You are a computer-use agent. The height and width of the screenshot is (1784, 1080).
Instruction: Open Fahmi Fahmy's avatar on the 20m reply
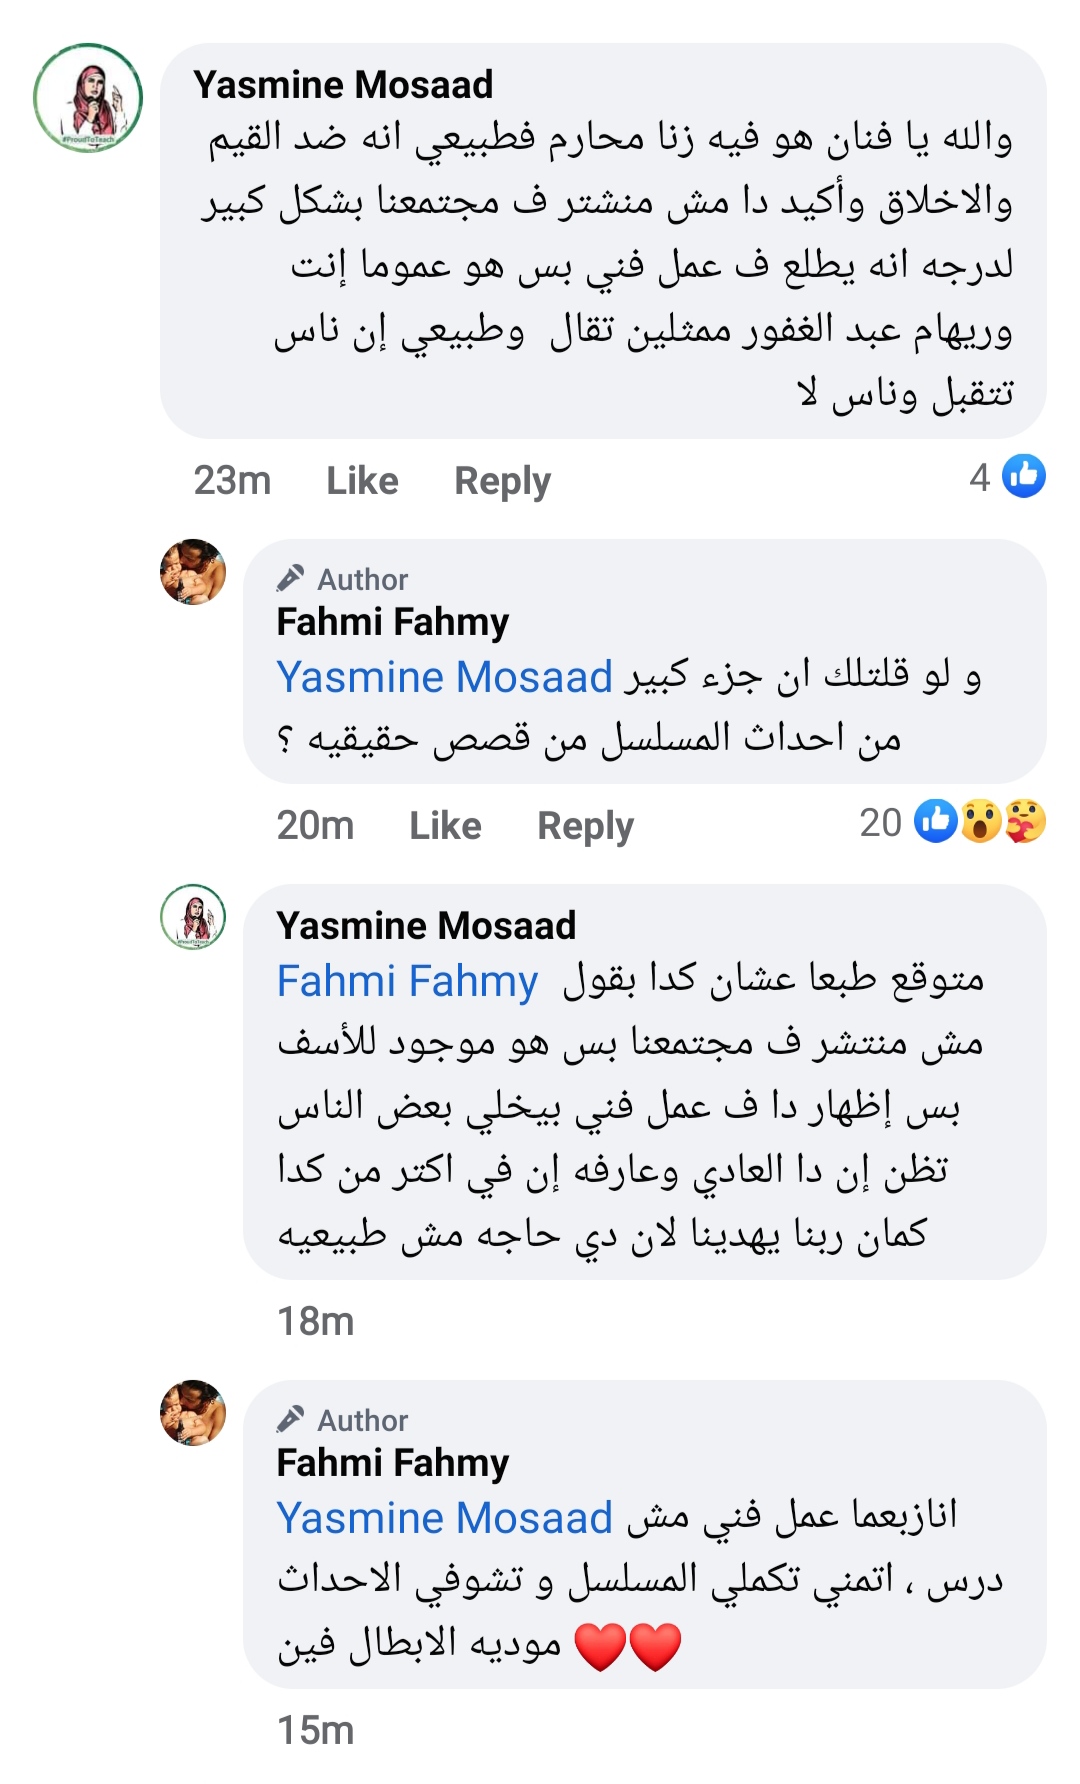193,572
